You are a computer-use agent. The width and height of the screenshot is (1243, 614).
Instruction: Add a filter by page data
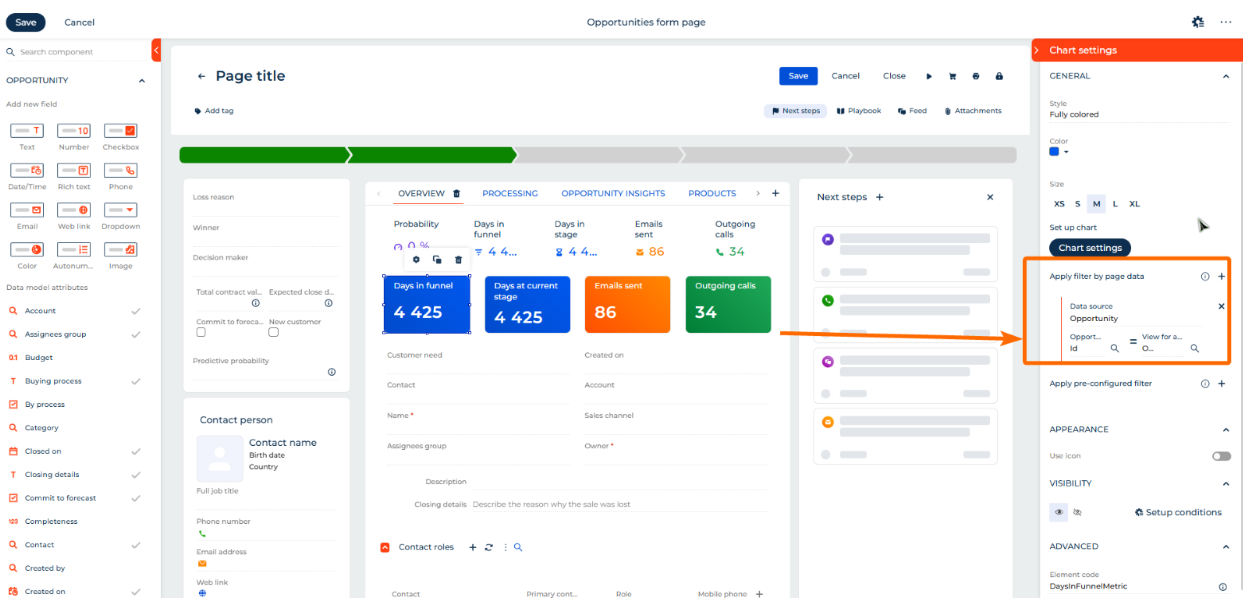(x=1221, y=276)
